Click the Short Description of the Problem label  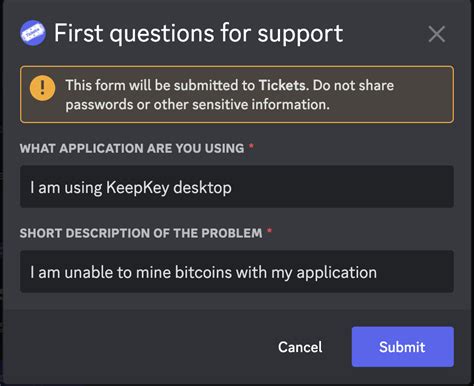pos(141,233)
